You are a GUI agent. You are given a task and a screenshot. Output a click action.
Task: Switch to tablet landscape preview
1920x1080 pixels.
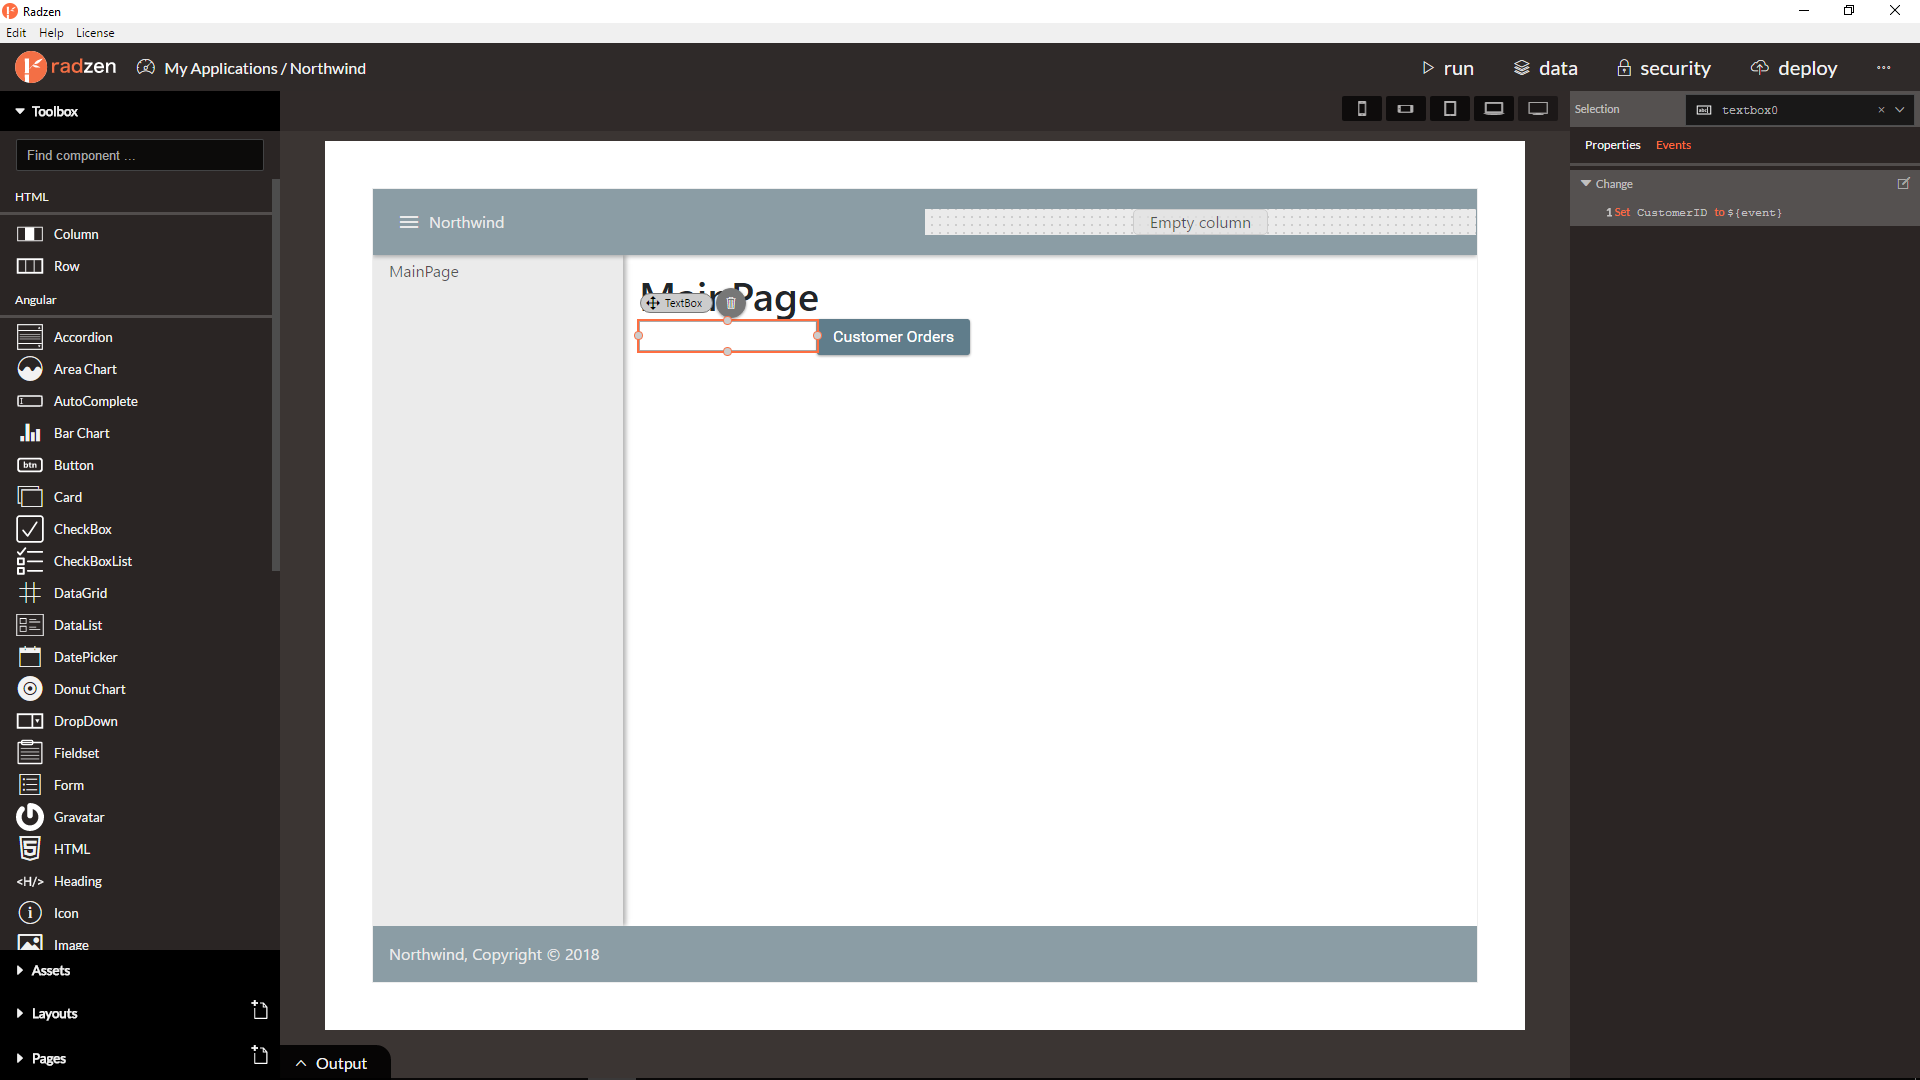[x=1493, y=108]
